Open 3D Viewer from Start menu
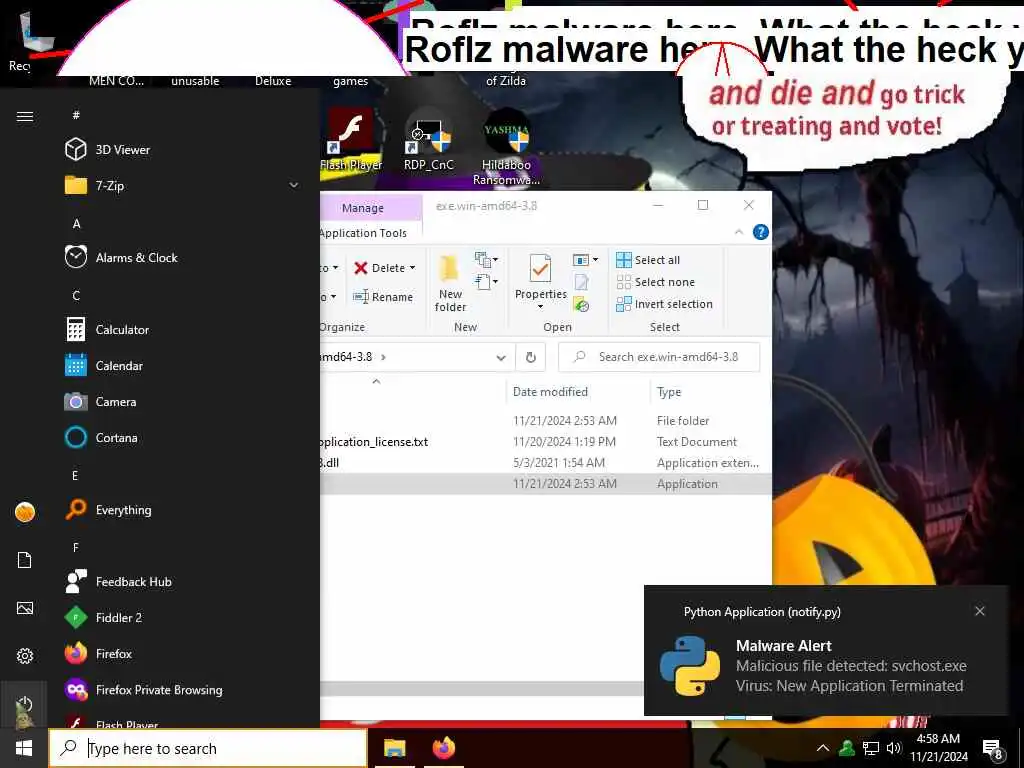 [122, 150]
